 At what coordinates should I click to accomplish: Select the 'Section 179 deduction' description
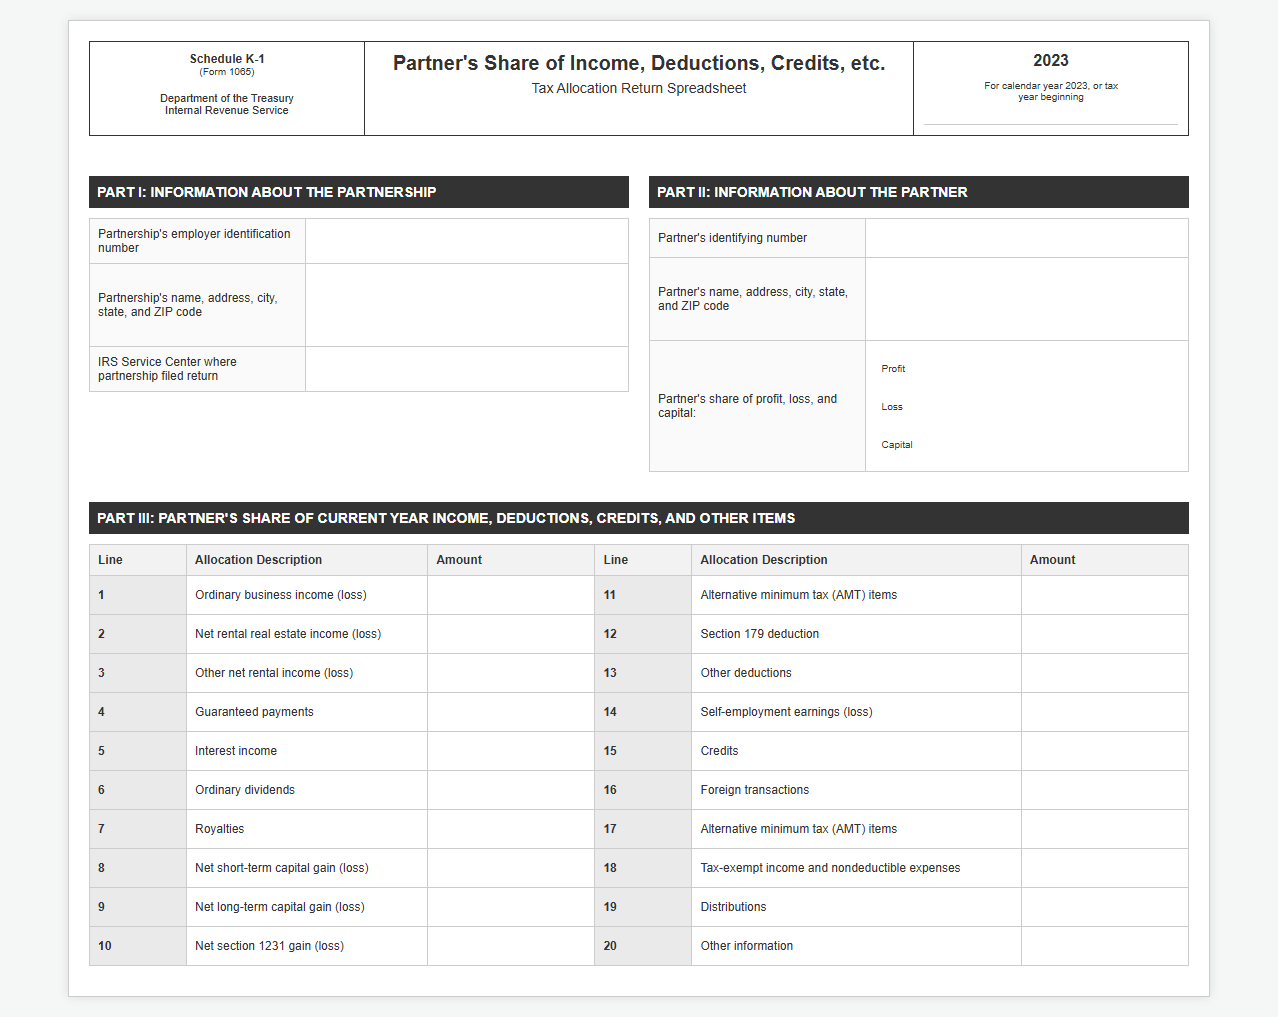pyautogui.click(x=760, y=634)
